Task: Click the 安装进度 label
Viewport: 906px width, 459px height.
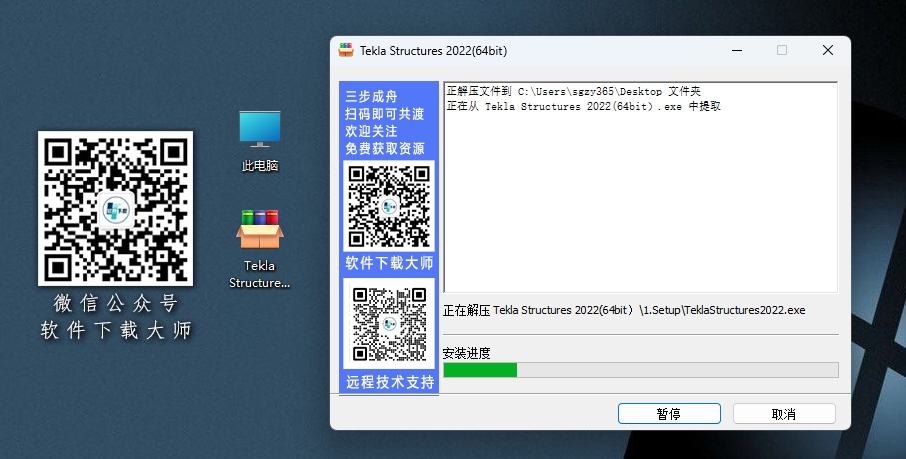Action: (x=466, y=353)
